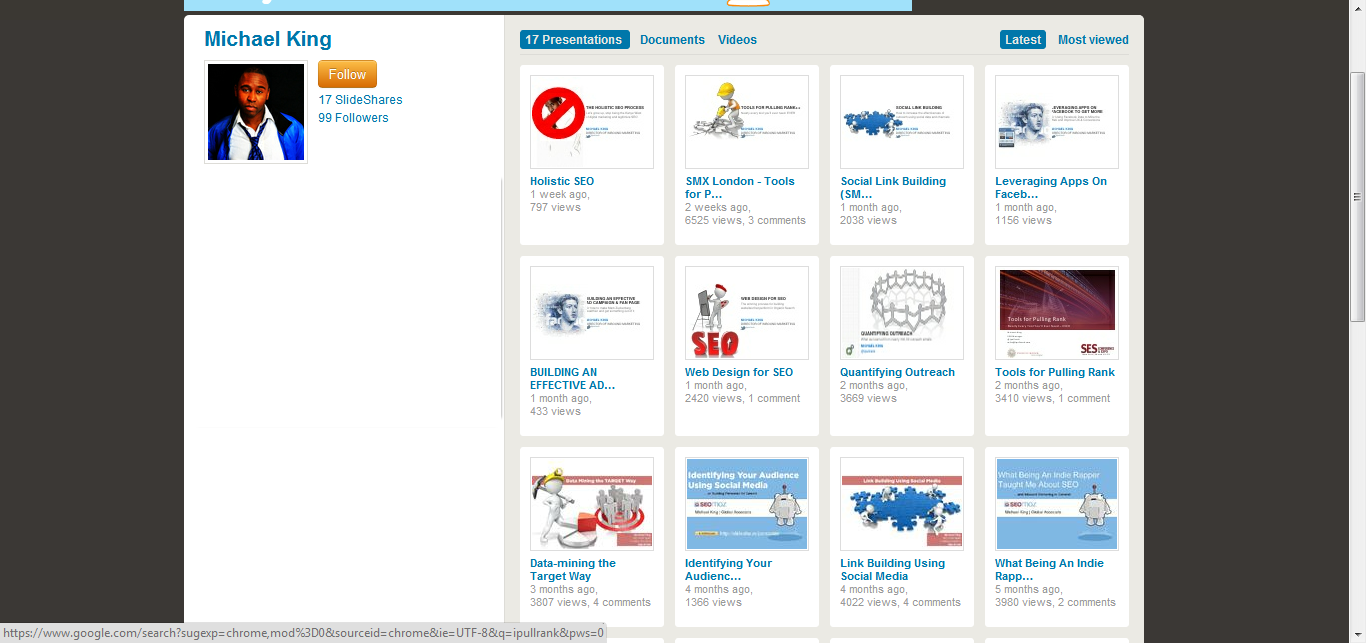This screenshot has height=643, width=1366.
Task: Select the 17 Presentations tab
Action: 574,40
